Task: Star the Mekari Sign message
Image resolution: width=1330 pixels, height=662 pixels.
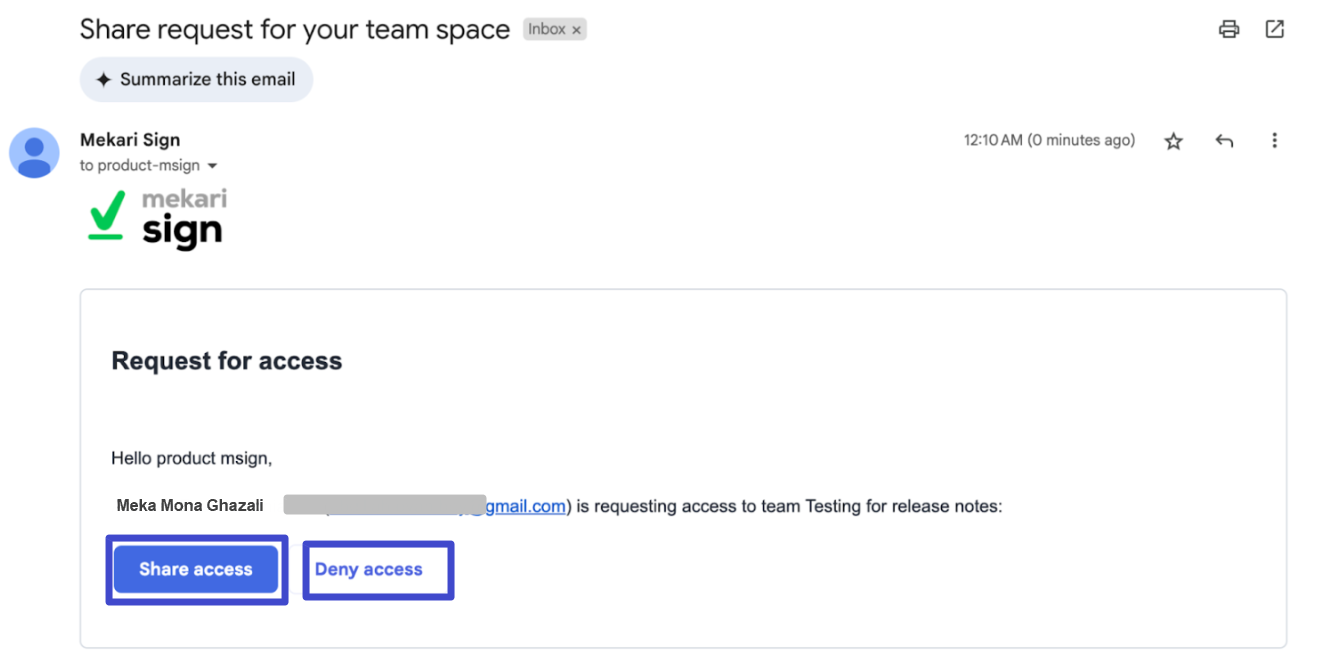Action: pos(1174,141)
